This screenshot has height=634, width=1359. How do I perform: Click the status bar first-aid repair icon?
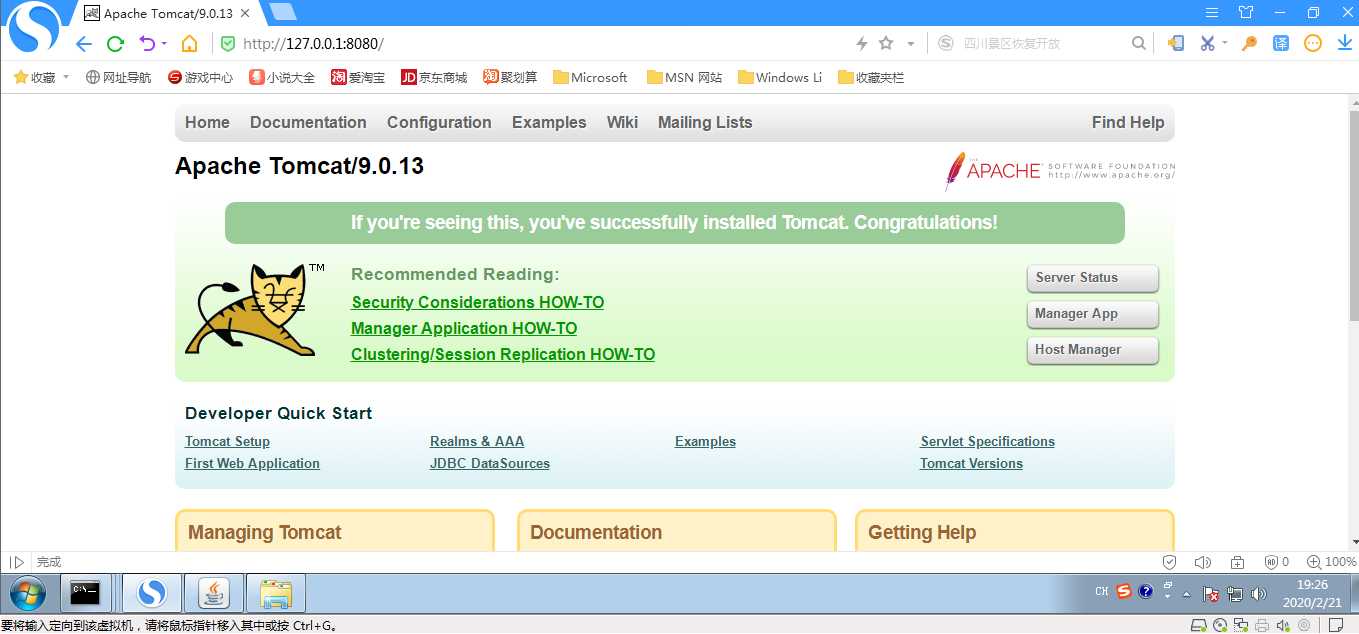(1237, 562)
